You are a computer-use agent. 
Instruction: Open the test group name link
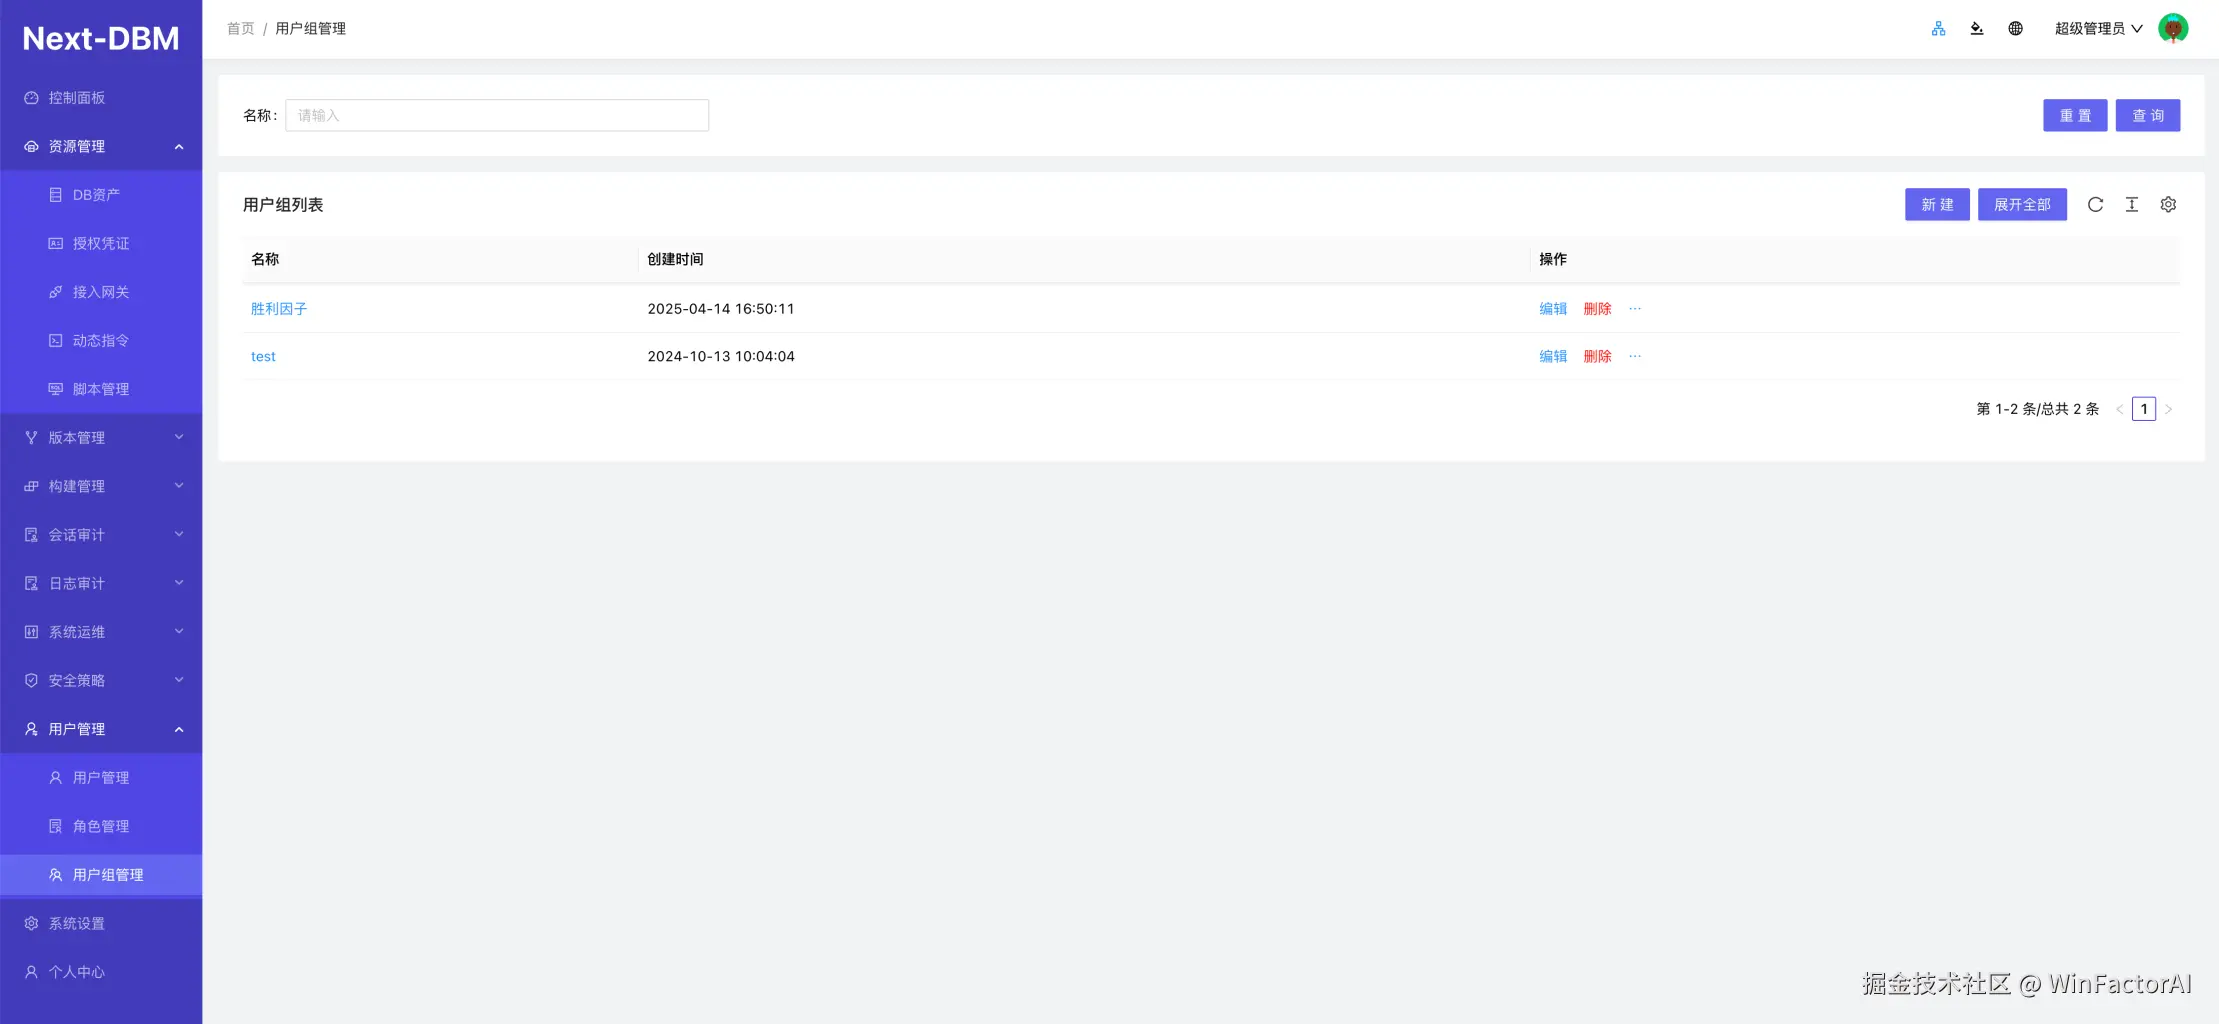tap(263, 356)
